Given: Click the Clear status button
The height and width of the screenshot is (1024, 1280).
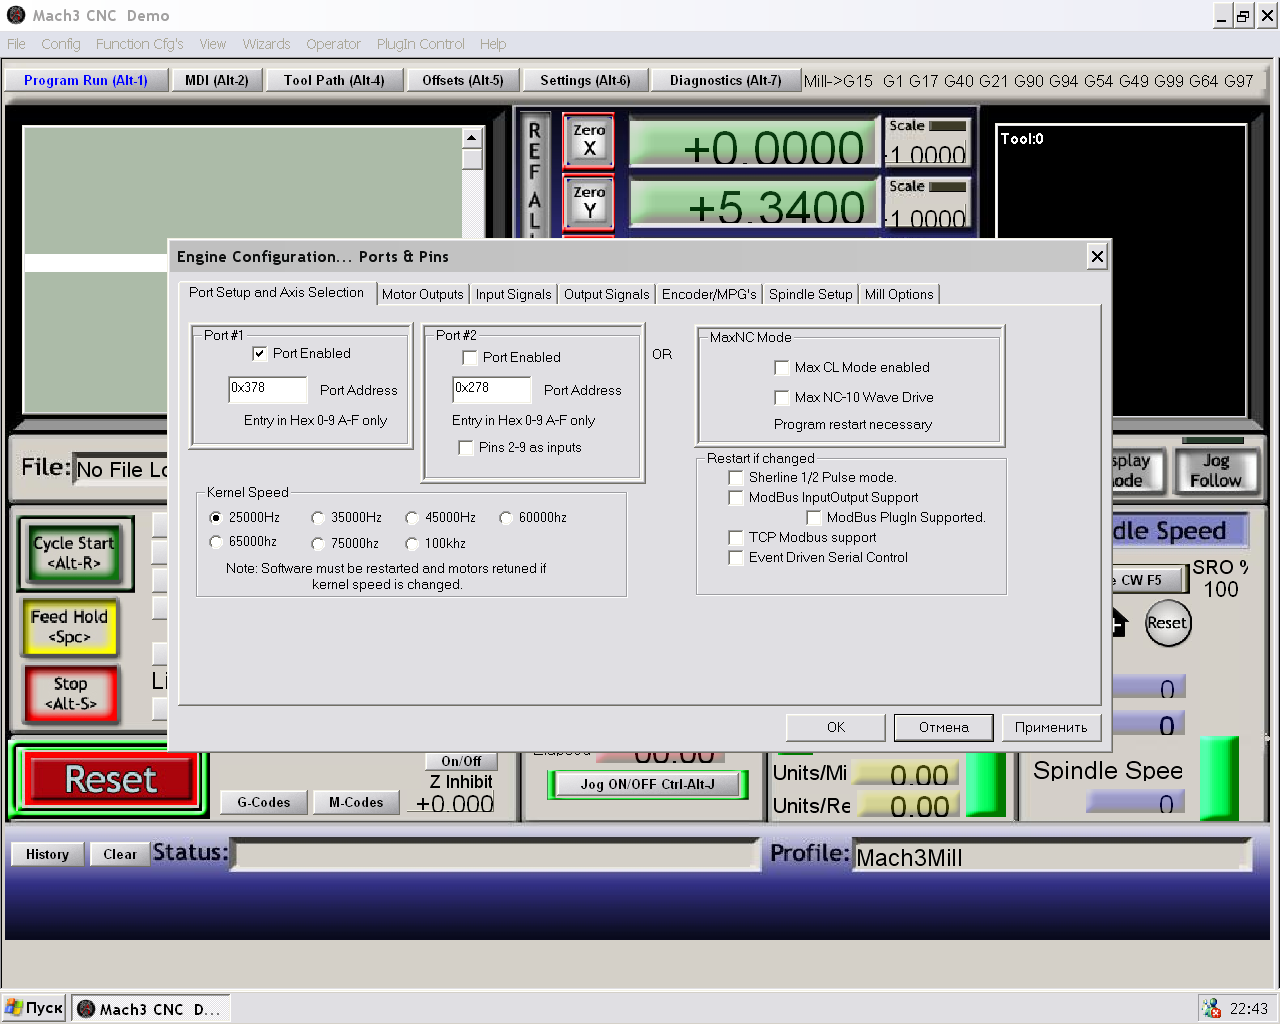Looking at the screenshot, I should pos(120,854).
